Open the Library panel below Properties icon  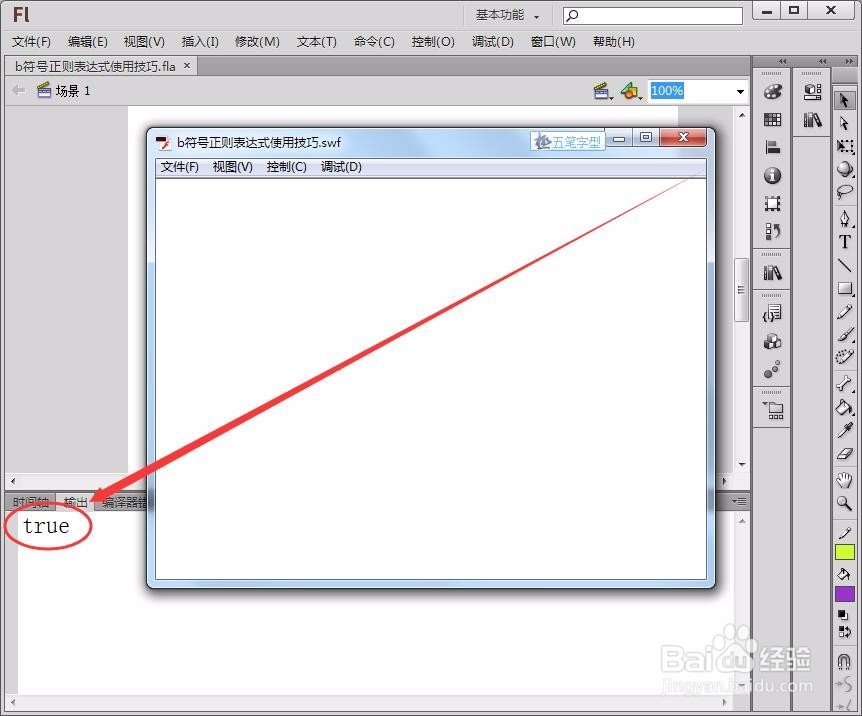812,119
